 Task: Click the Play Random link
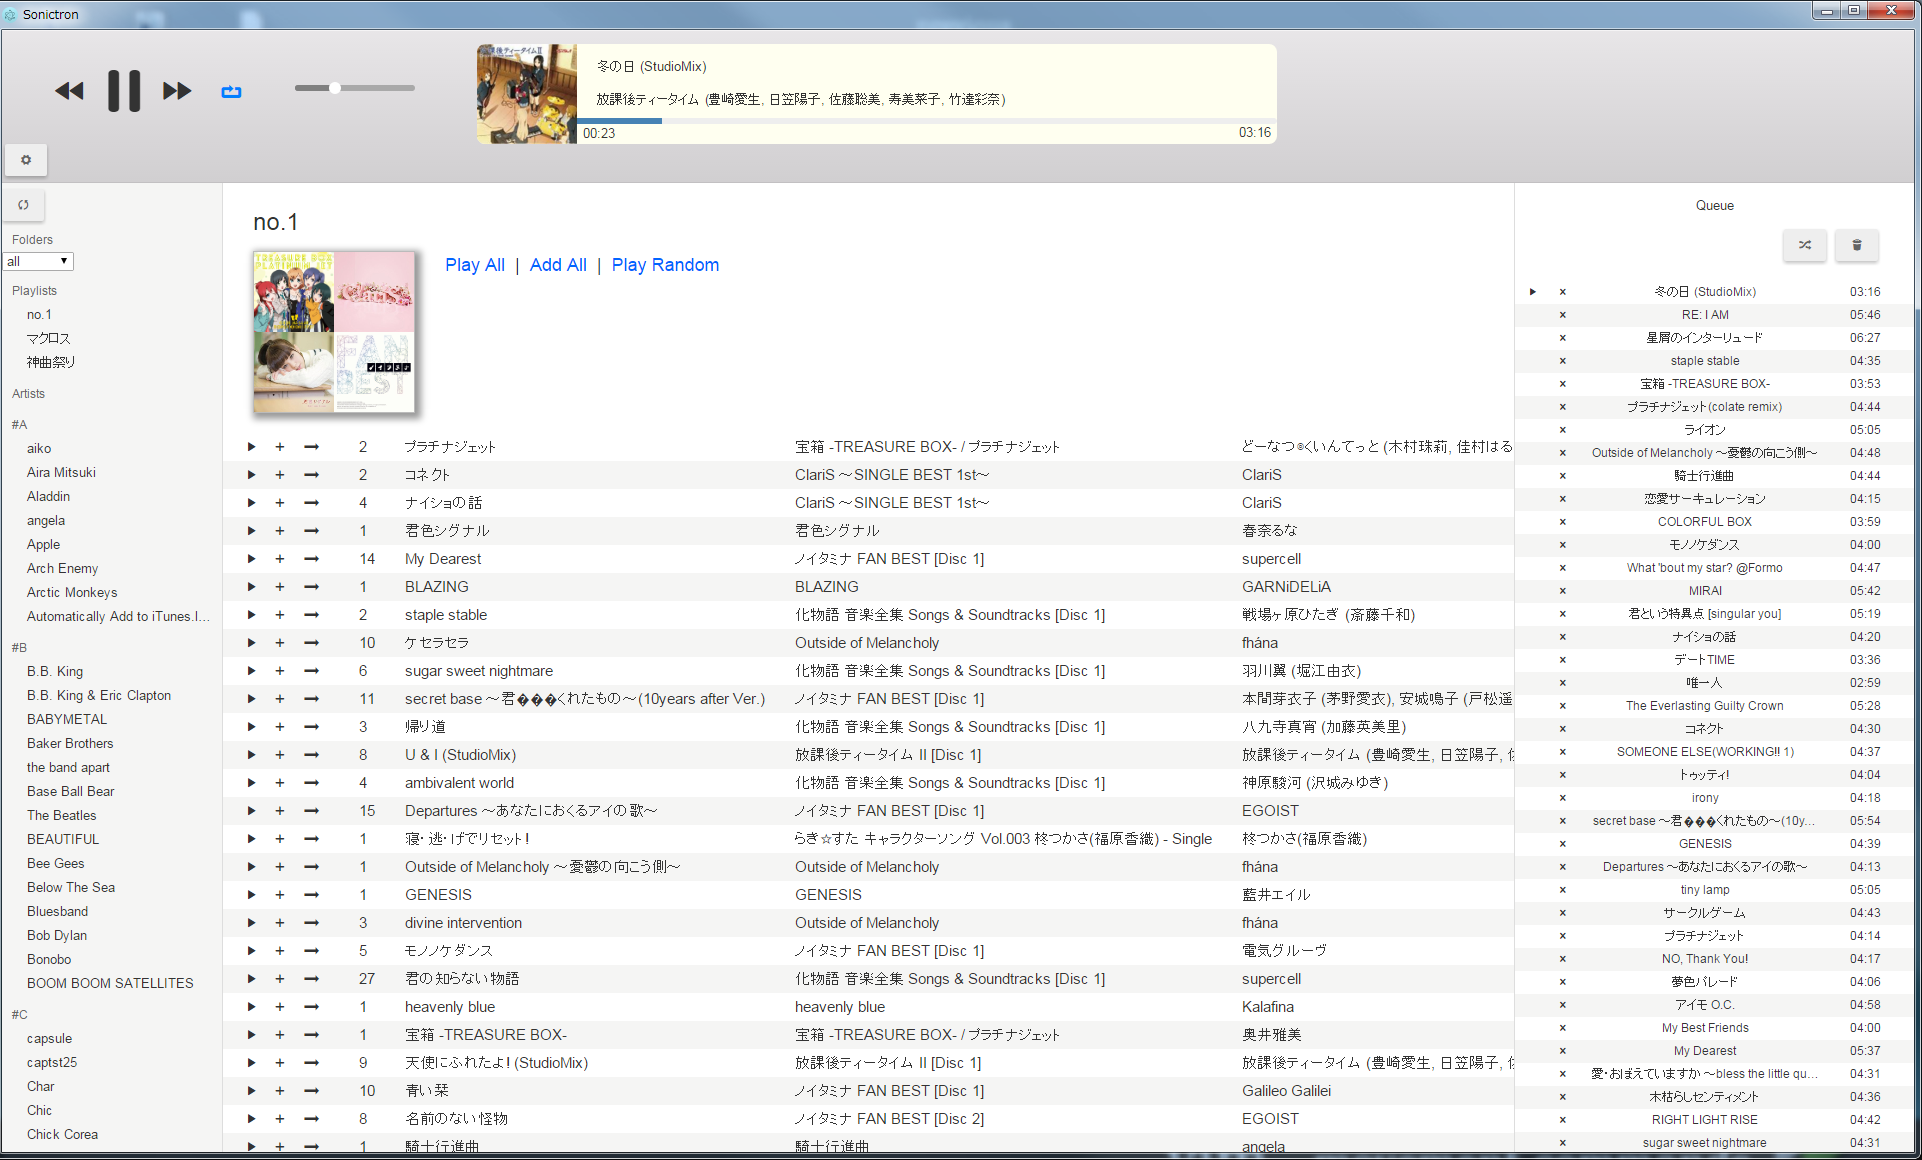pyautogui.click(x=665, y=265)
